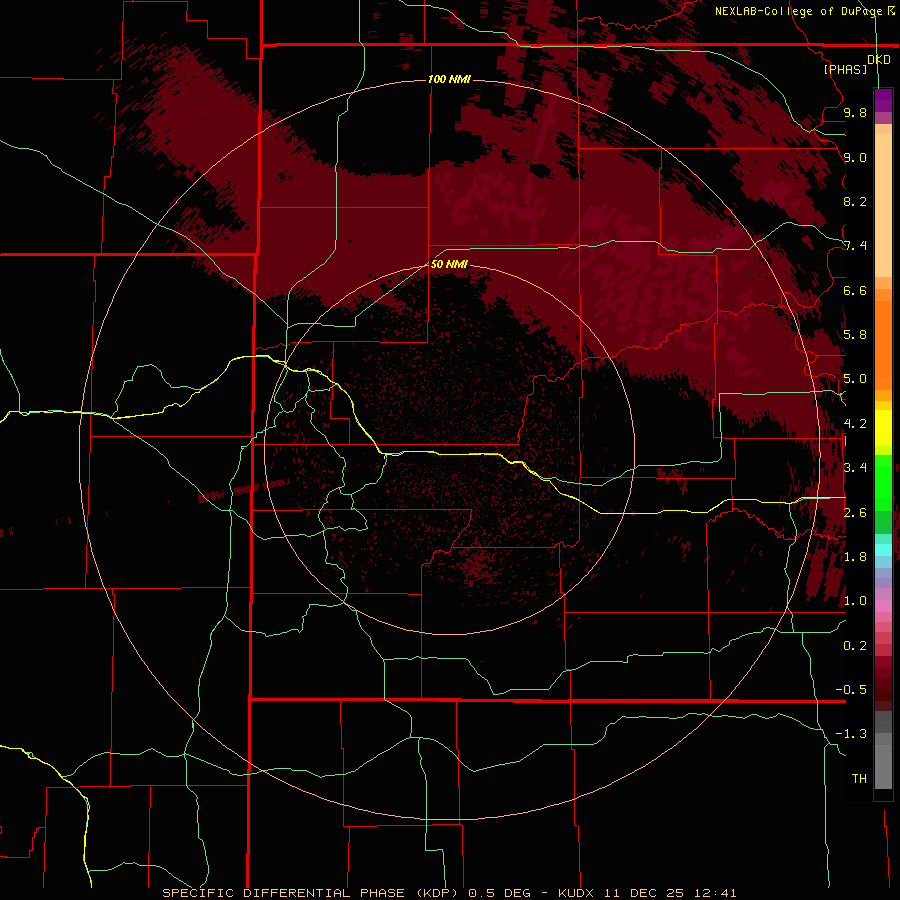
Task: Click the 3.4 color scale value
Action: (855, 467)
